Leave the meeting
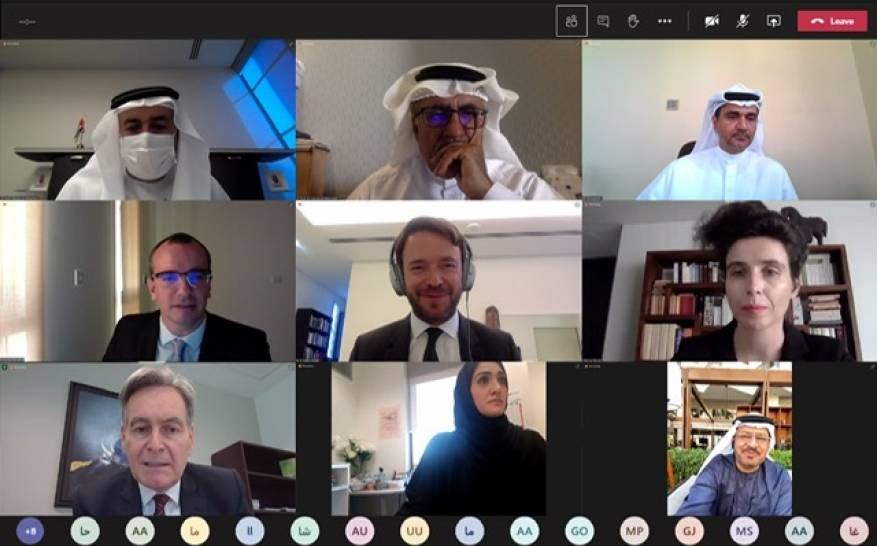The height and width of the screenshot is (546, 877). pos(832,21)
